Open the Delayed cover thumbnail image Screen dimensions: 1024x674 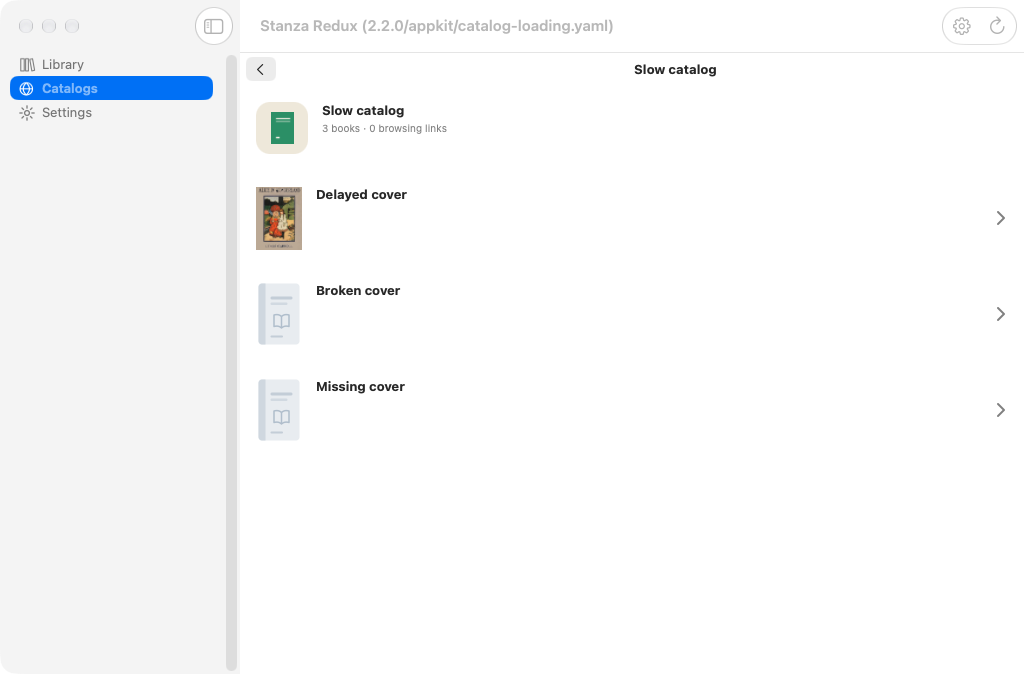click(279, 218)
